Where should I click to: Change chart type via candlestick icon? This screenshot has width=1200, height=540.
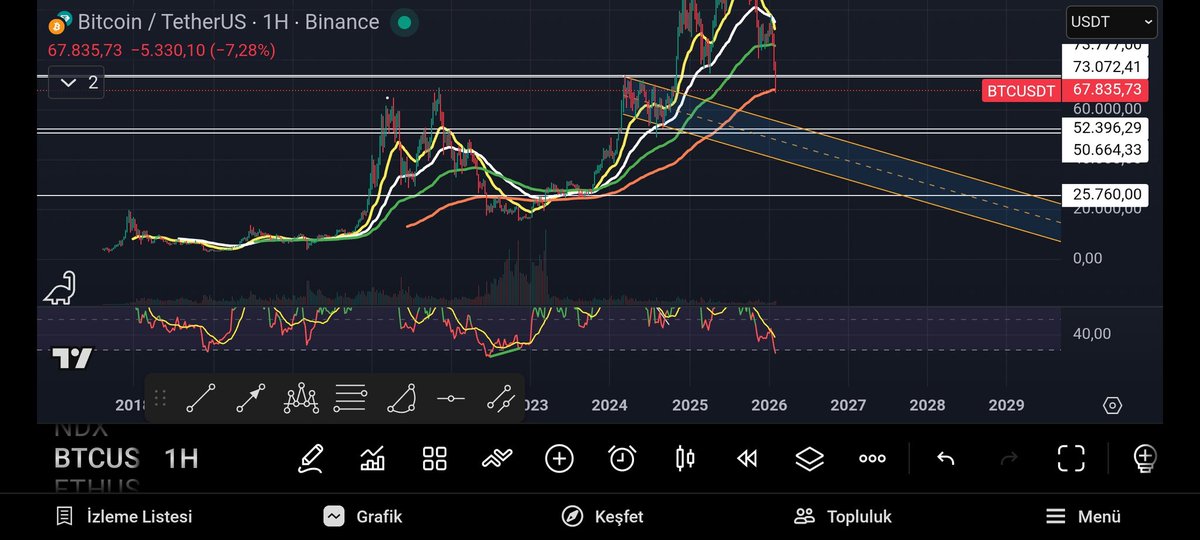click(685, 459)
